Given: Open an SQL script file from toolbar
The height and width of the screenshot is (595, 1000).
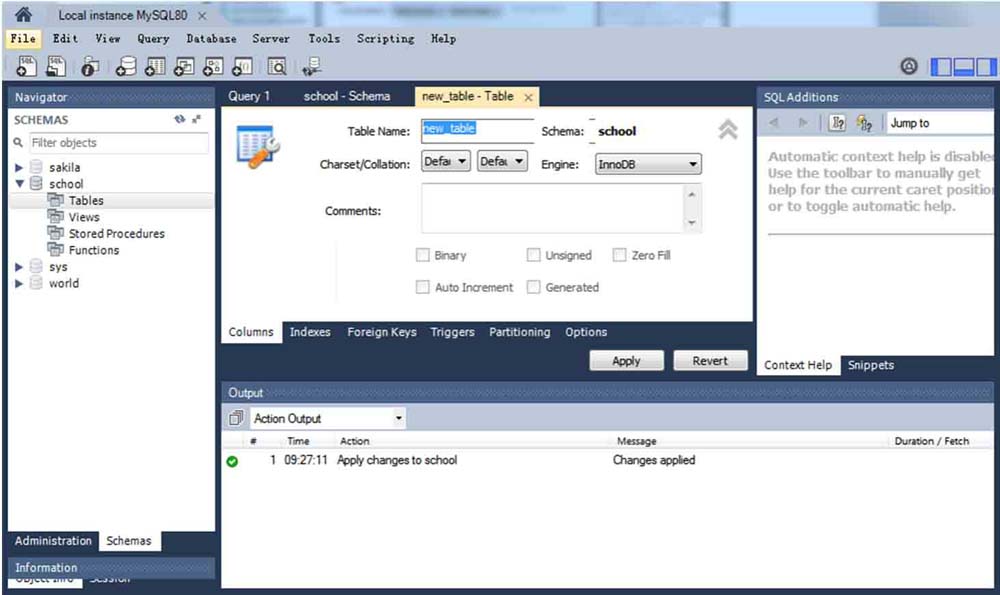Looking at the screenshot, I should point(56,66).
